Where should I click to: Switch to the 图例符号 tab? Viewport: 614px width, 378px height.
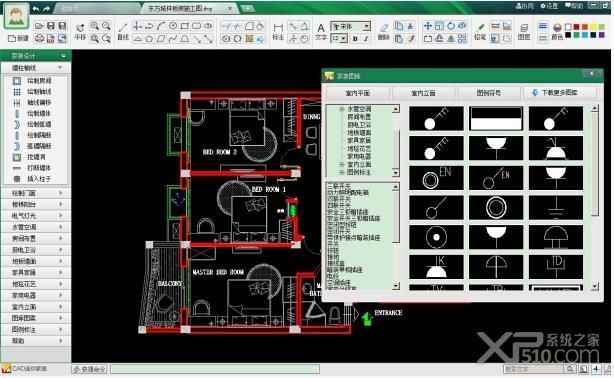click(x=488, y=93)
